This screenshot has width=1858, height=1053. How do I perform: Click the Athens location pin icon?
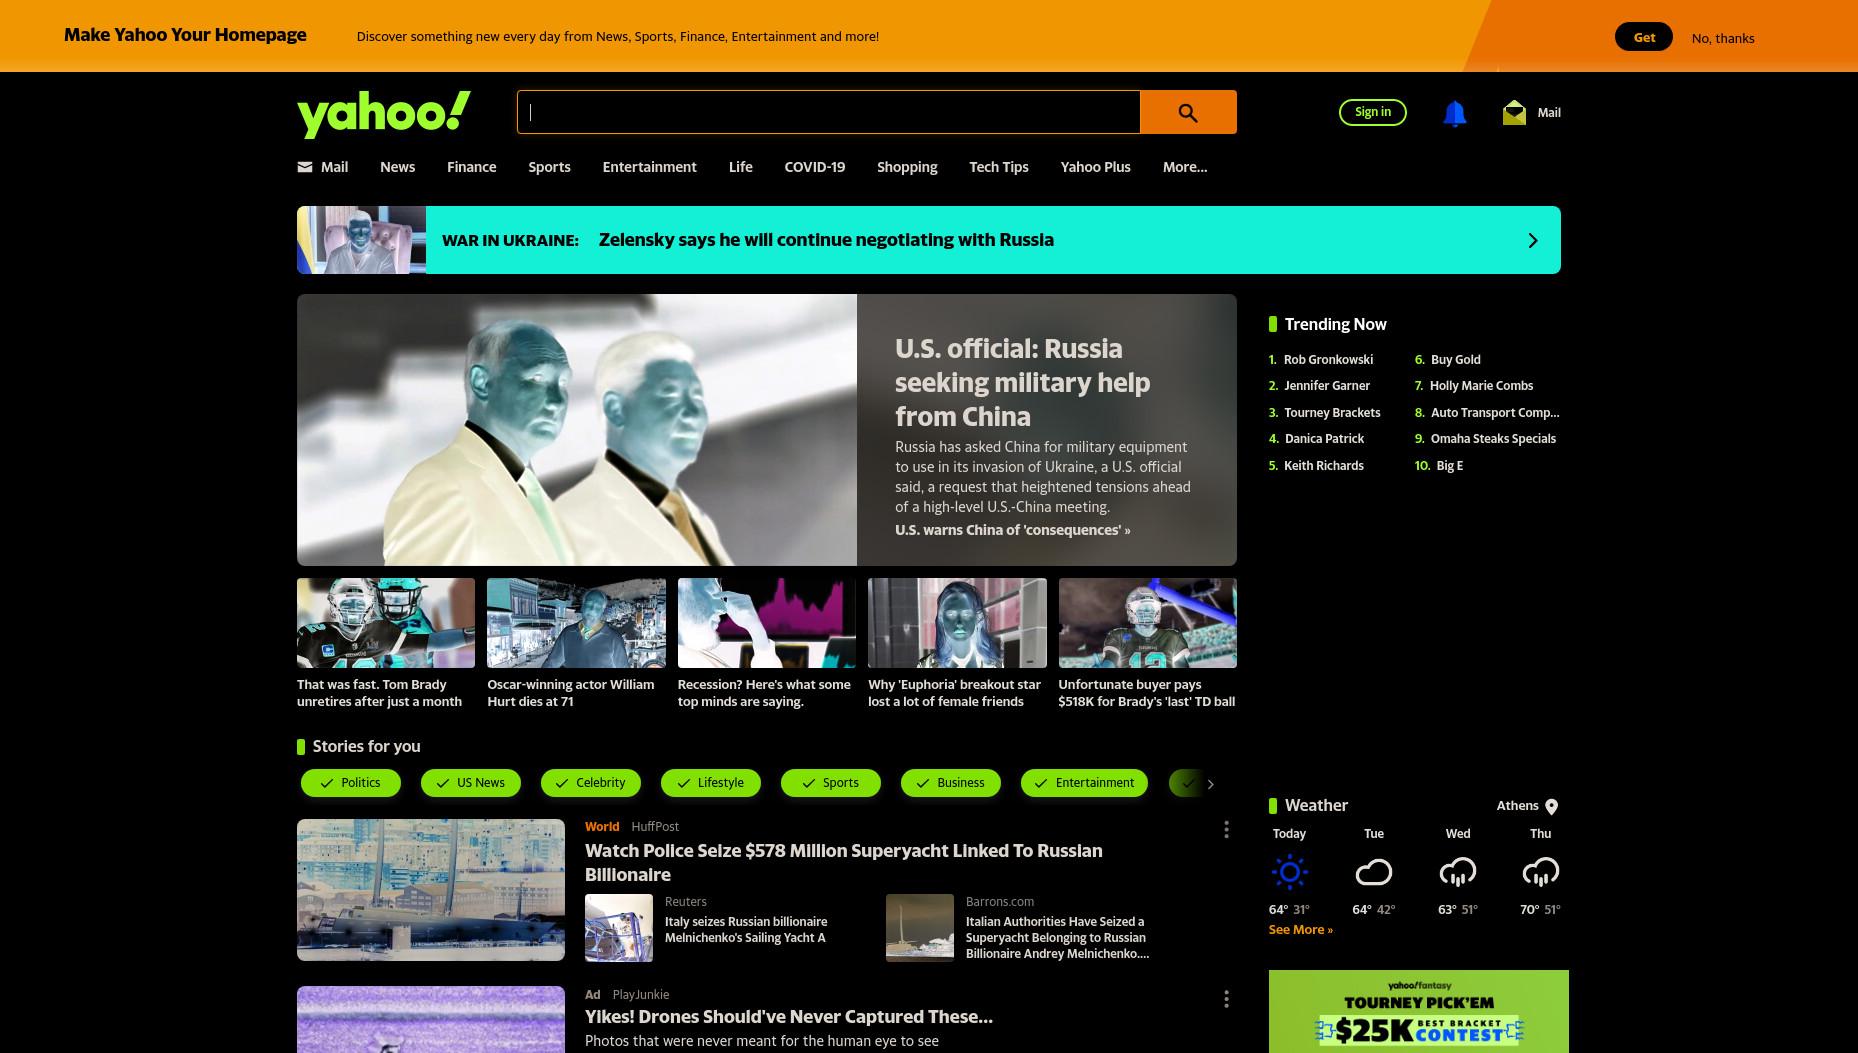point(1551,806)
